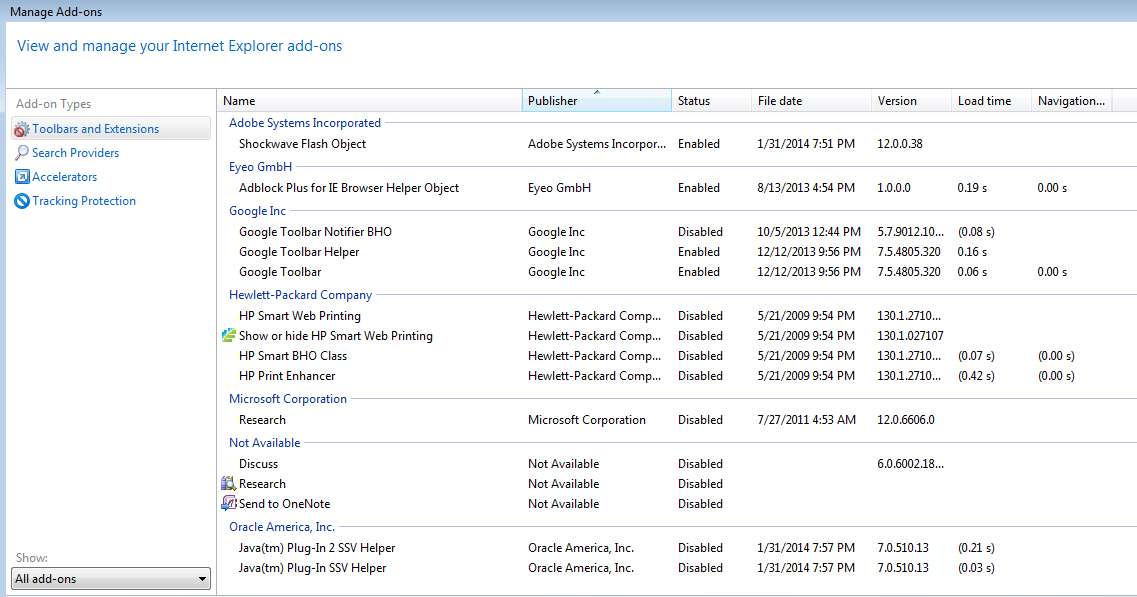Click the Search Providers magnifier icon

coord(22,153)
